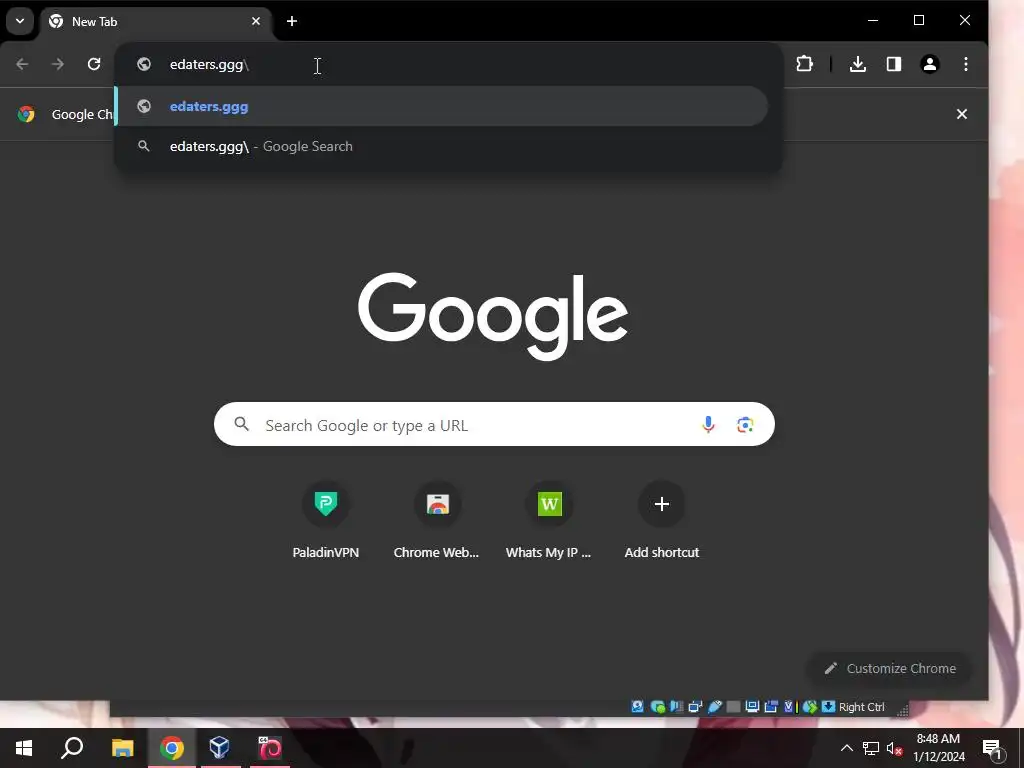1024x768 pixels.
Task: Click the Chrome back arrow
Action: (22, 64)
